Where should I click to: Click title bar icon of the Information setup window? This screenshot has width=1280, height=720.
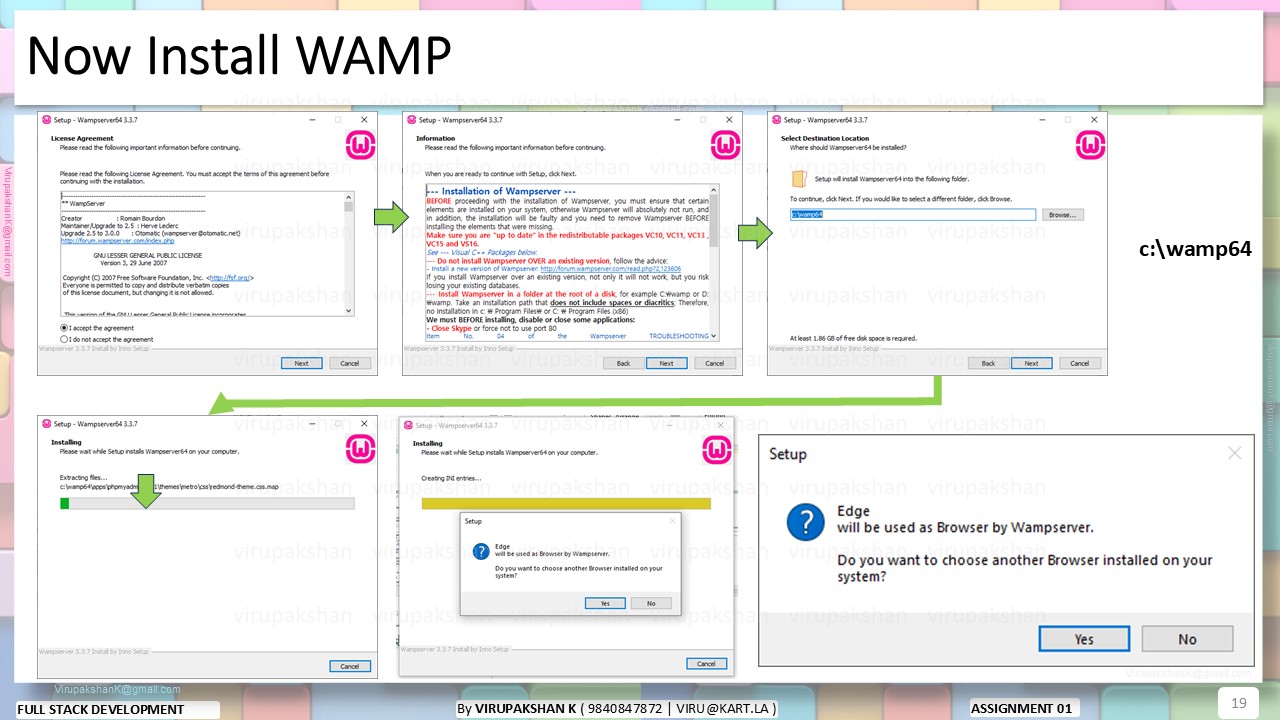(x=411, y=119)
